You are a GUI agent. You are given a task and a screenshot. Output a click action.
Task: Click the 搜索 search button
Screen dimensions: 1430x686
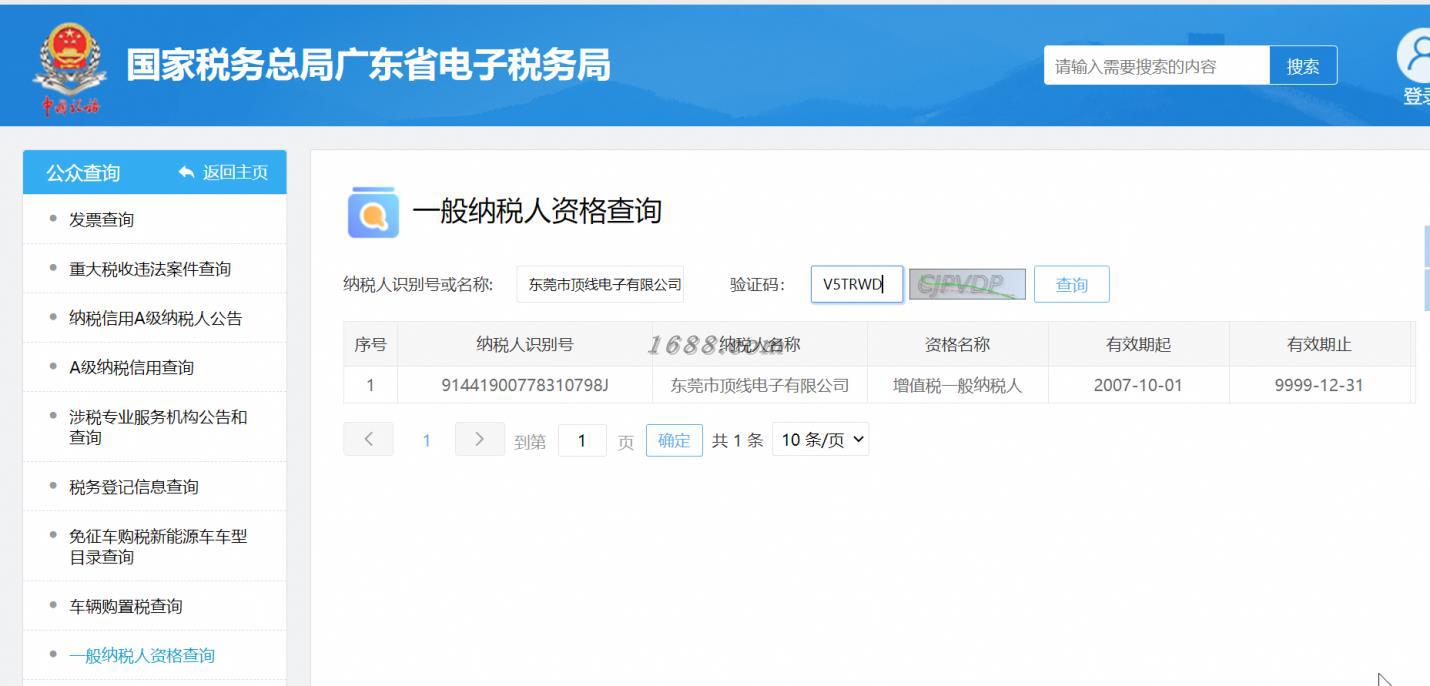coord(1303,66)
